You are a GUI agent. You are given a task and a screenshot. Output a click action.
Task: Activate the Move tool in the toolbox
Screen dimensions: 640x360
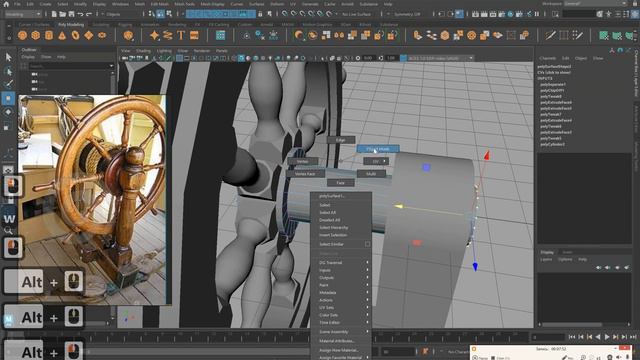(x=8, y=98)
